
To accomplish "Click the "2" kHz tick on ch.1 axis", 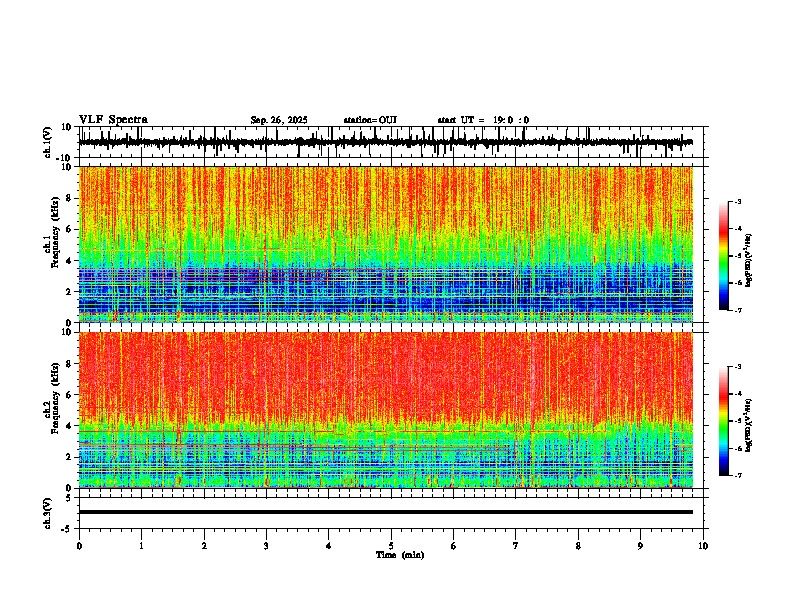I will tap(69, 291).
